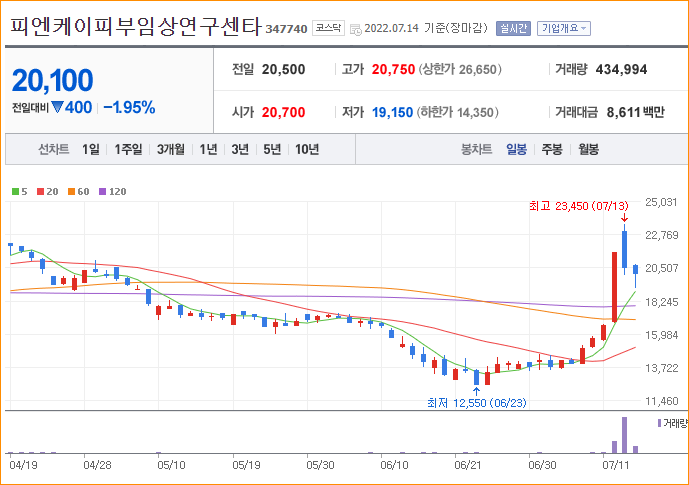The width and height of the screenshot is (689, 485).
Task: Click the 25,031 price axis label
Action: click(x=661, y=202)
